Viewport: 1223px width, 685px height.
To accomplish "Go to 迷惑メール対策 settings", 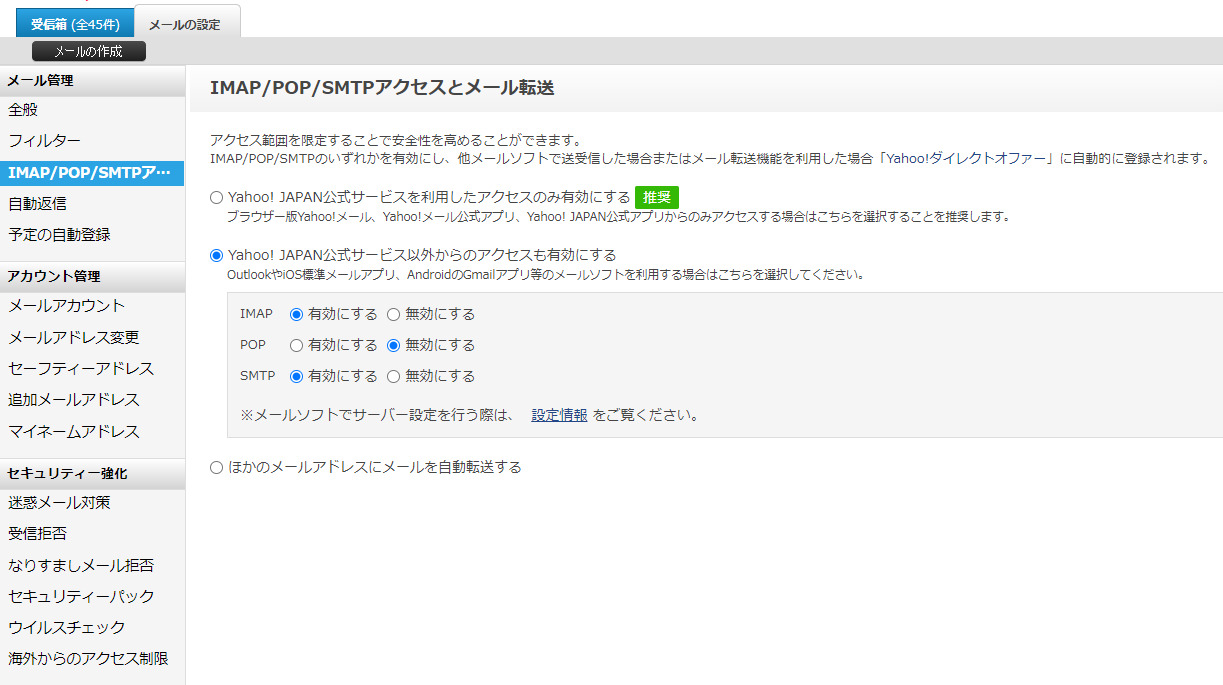I will [x=59, y=502].
